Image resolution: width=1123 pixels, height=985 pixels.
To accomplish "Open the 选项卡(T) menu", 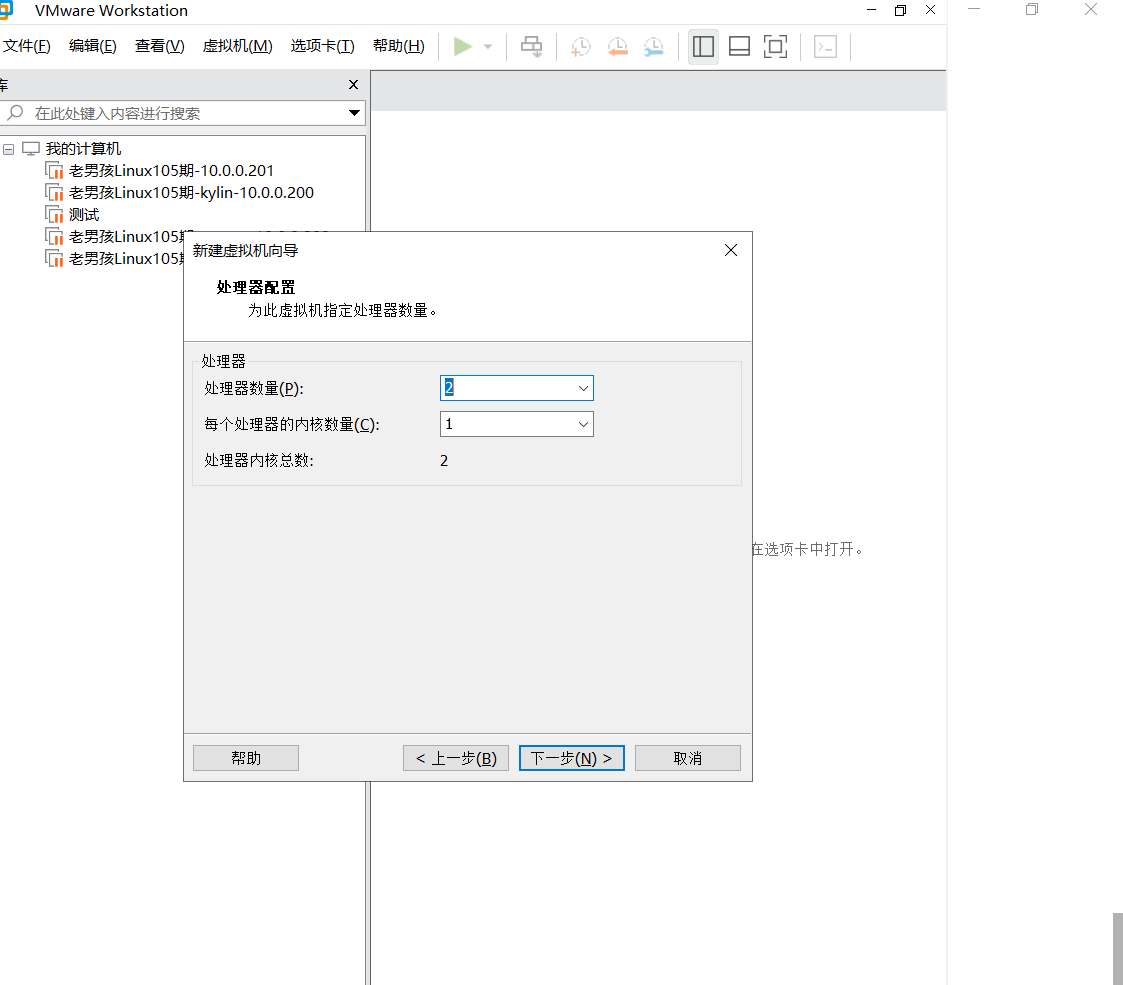I will click(322, 47).
